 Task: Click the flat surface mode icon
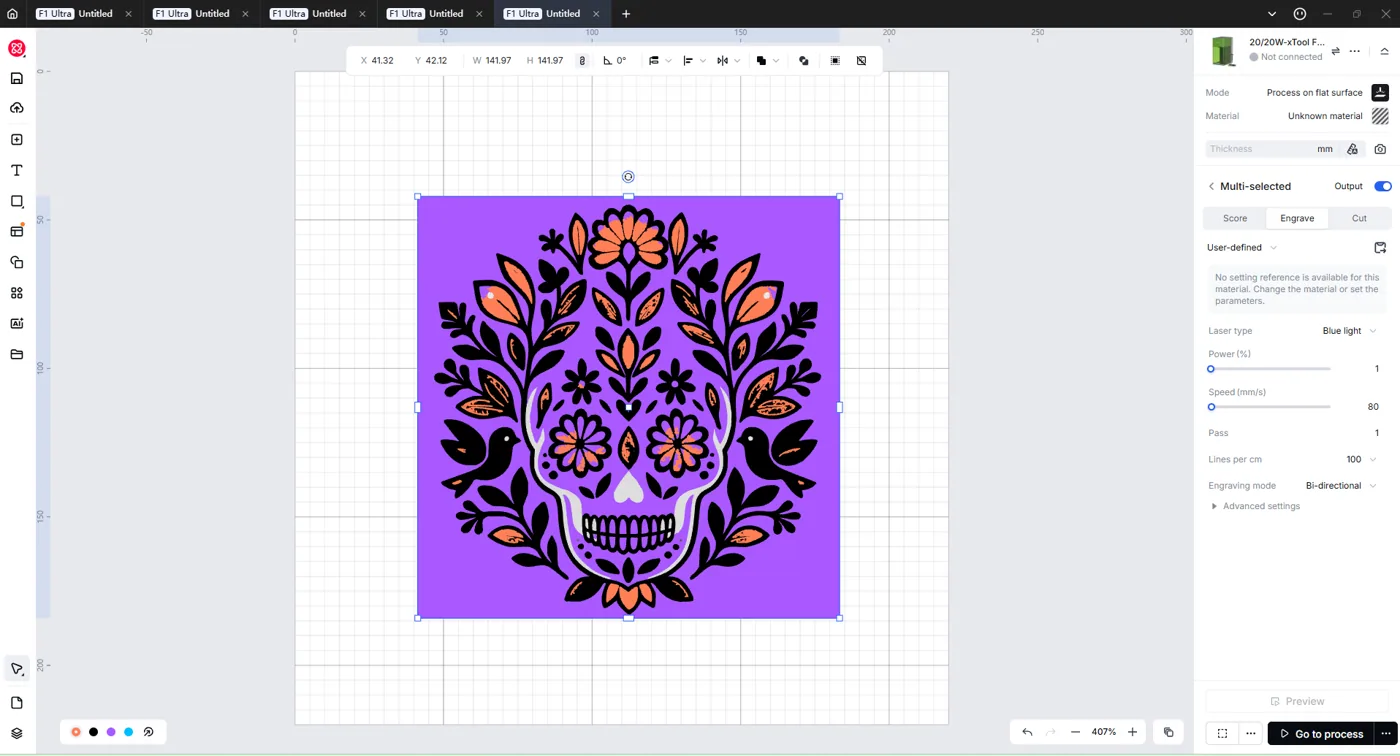coord(1380,92)
